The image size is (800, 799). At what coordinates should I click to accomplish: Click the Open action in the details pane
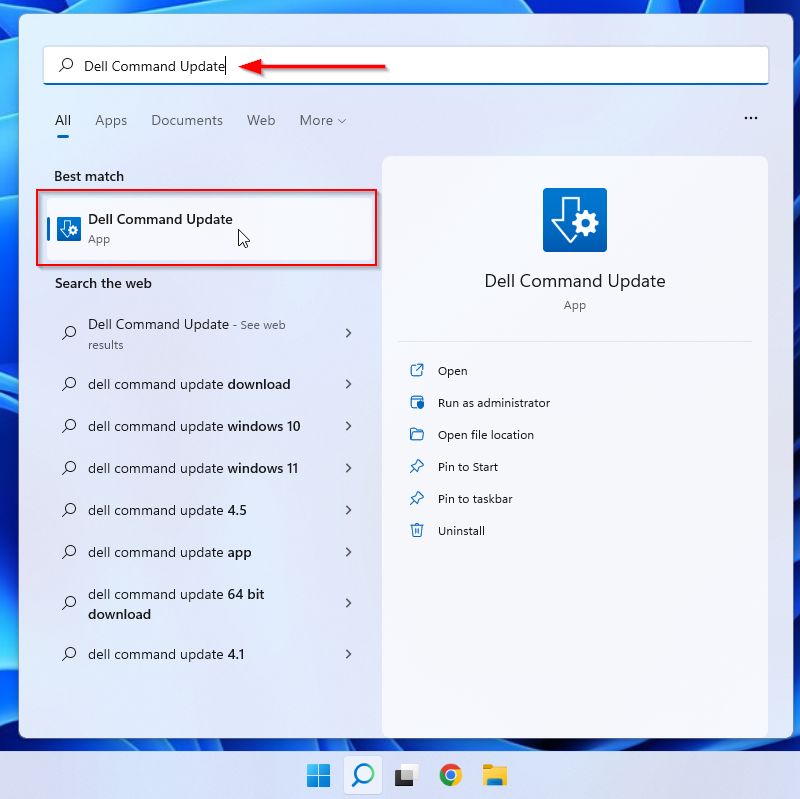452,371
